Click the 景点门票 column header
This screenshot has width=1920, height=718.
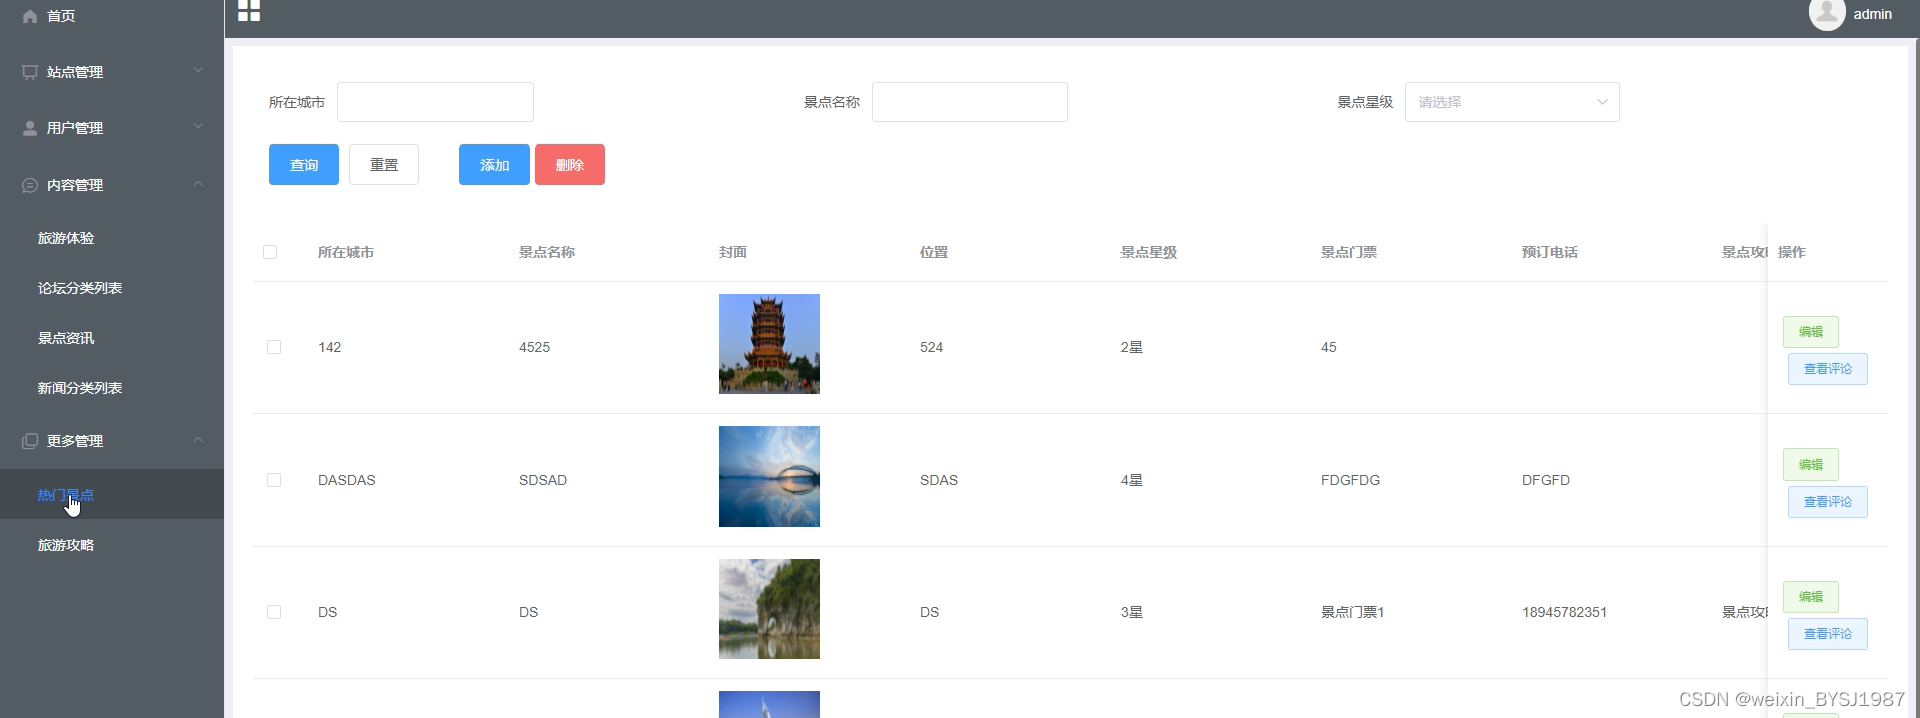pos(1349,252)
